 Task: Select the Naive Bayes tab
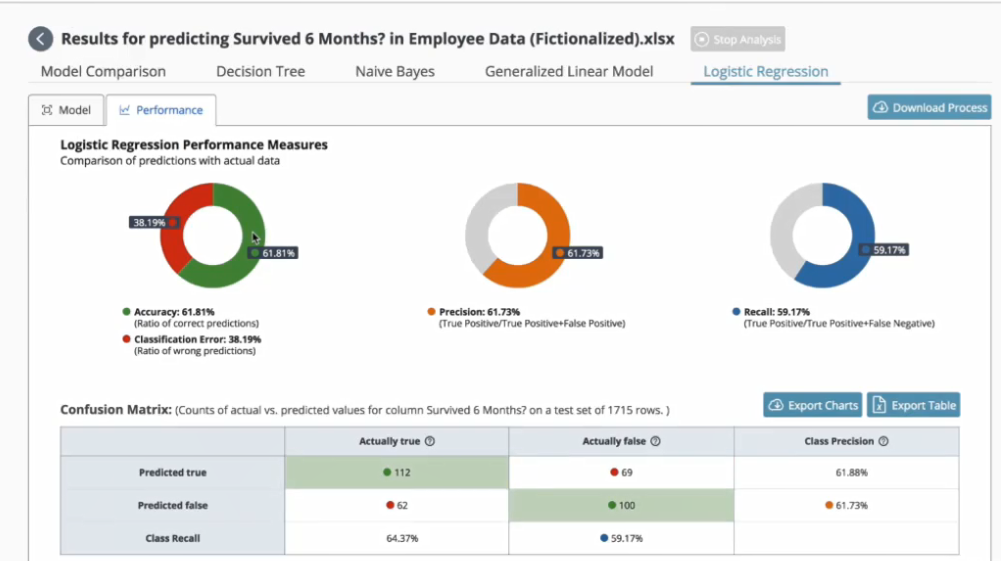(x=395, y=72)
